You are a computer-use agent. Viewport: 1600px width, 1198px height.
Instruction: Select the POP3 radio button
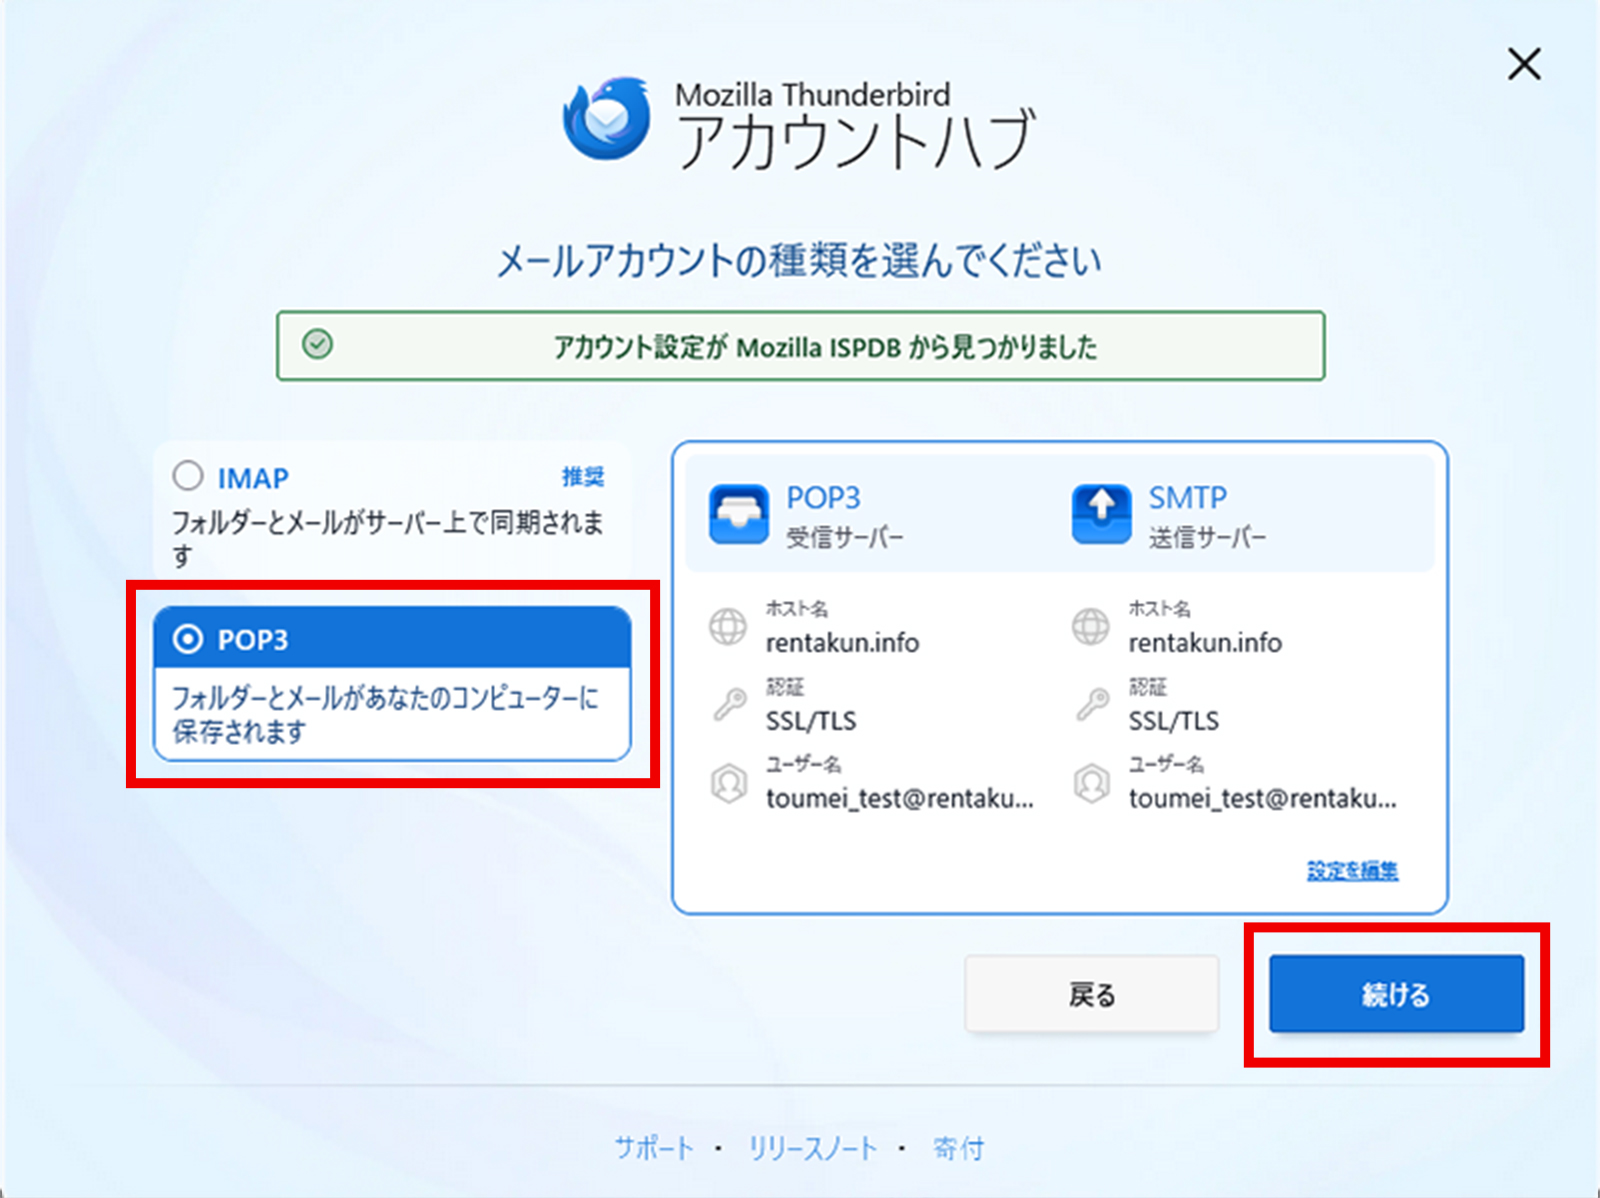[188, 639]
